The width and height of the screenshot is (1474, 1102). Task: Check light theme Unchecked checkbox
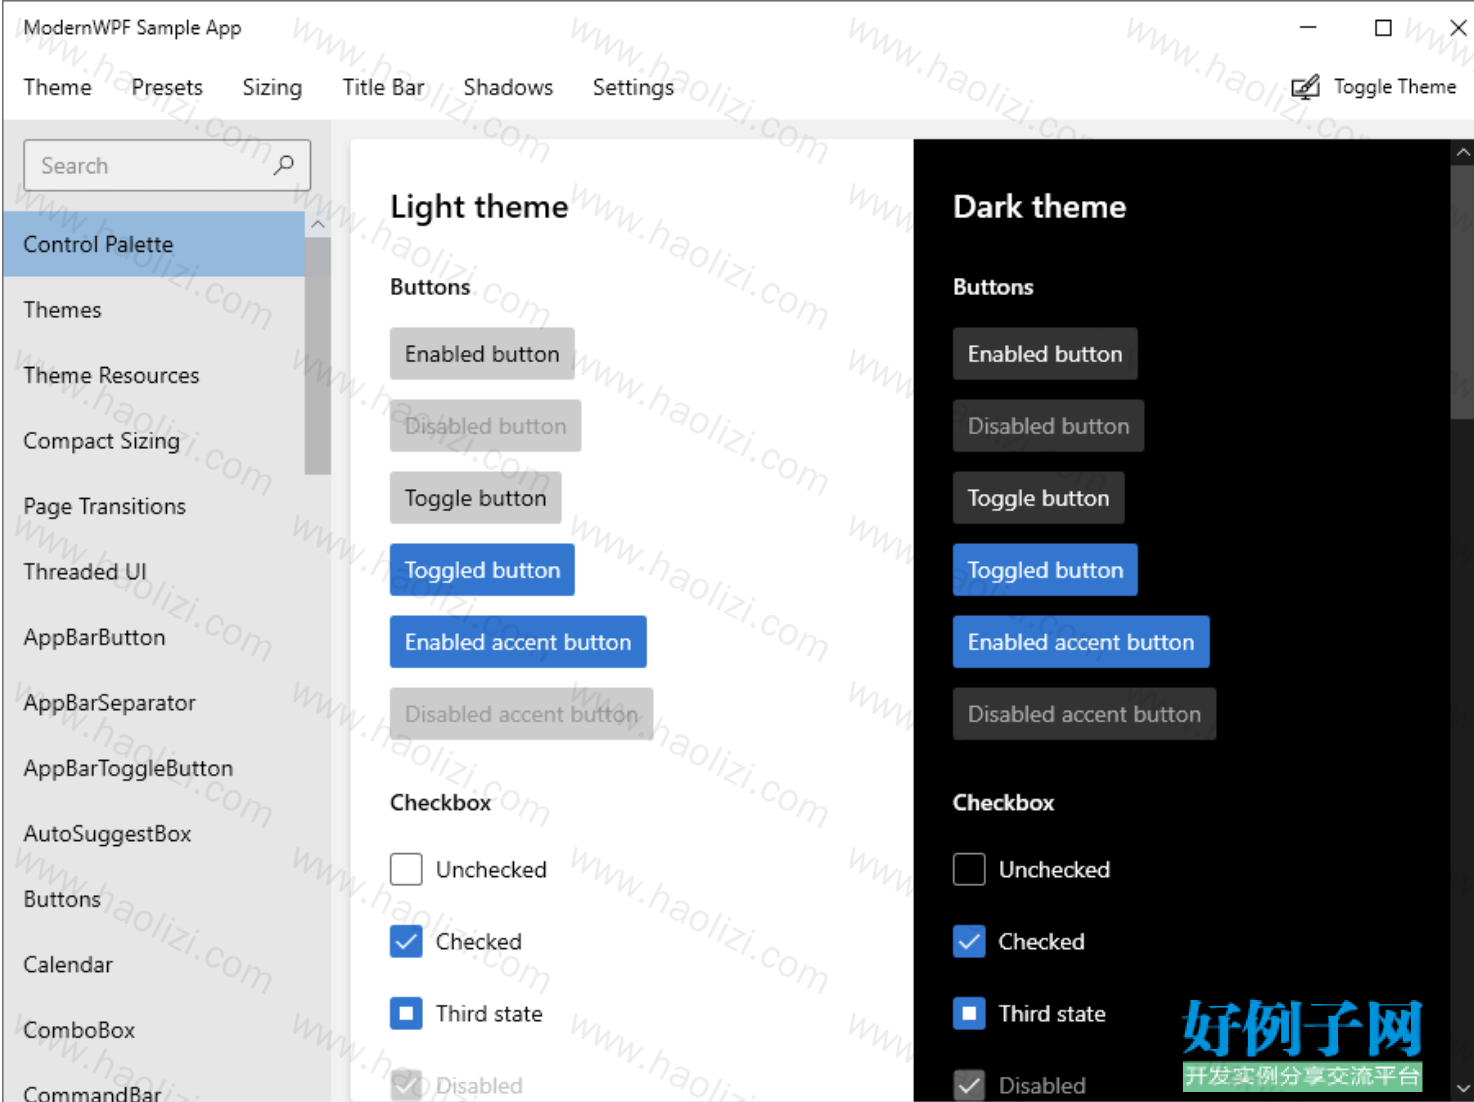(x=406, y=870)
